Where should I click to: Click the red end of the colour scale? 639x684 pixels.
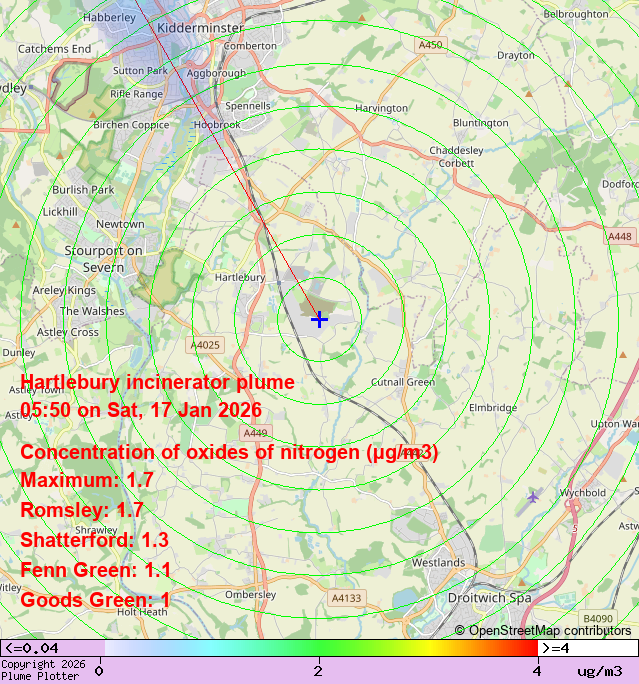click(530, 648)
